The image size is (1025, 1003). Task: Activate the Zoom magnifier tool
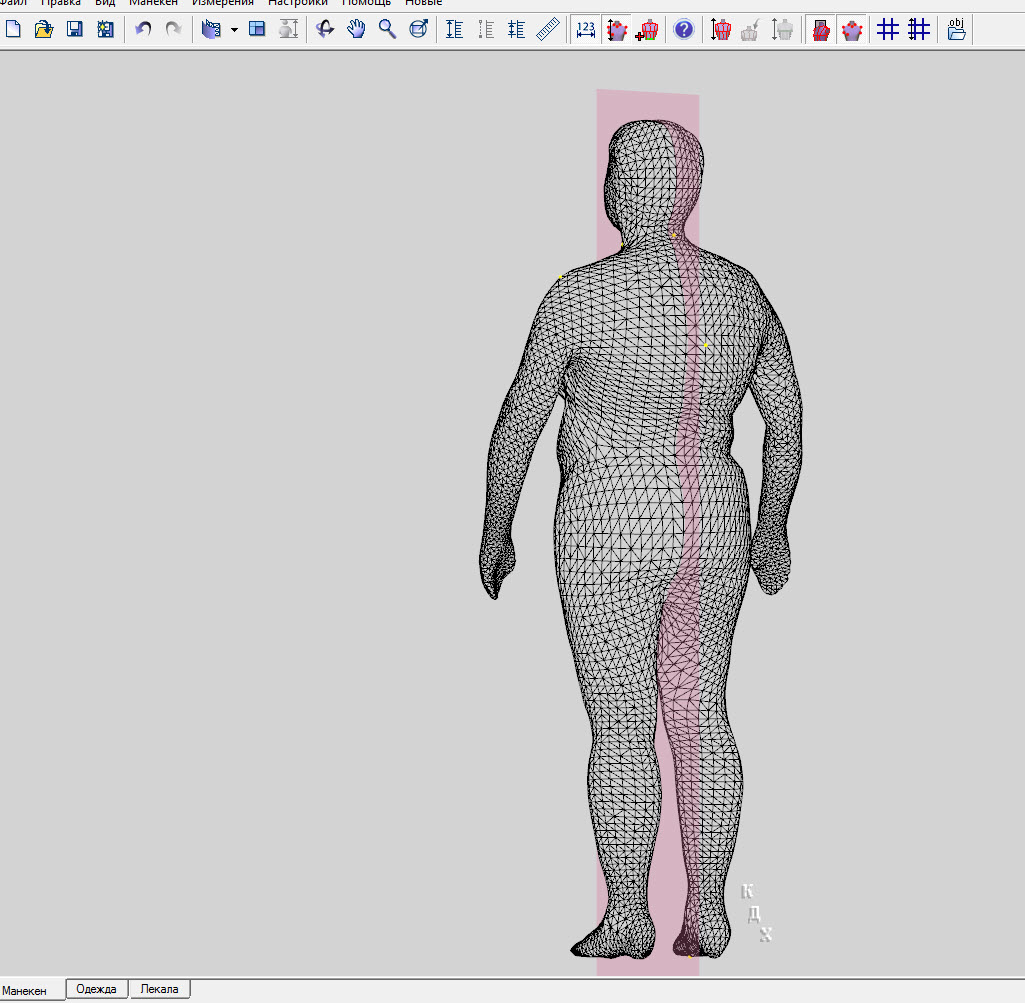click(387, 29)
